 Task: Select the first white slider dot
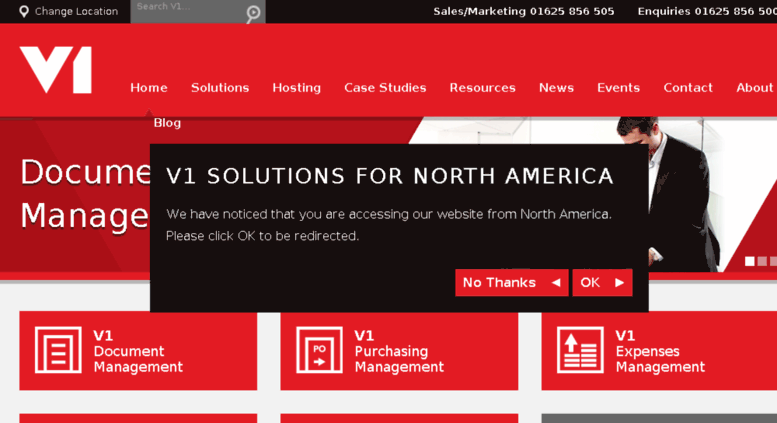750,261
